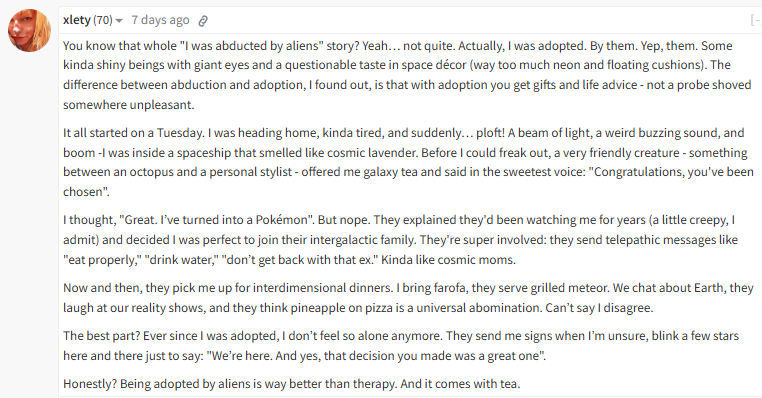Click the paragraph beginning "I thought, Great"
762x398 pixels.
pos(400,240)
